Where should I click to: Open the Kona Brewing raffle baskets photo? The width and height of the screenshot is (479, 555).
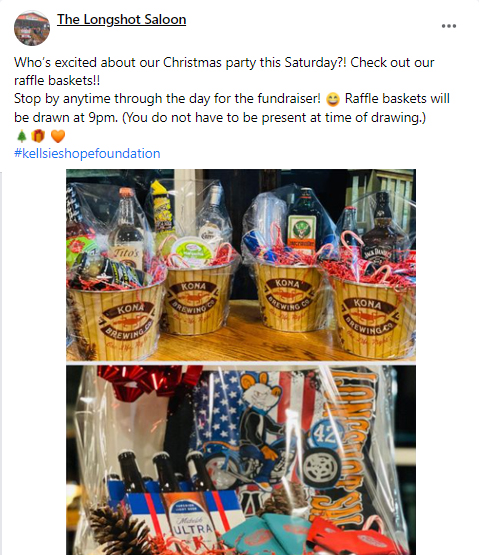(241, 265)
